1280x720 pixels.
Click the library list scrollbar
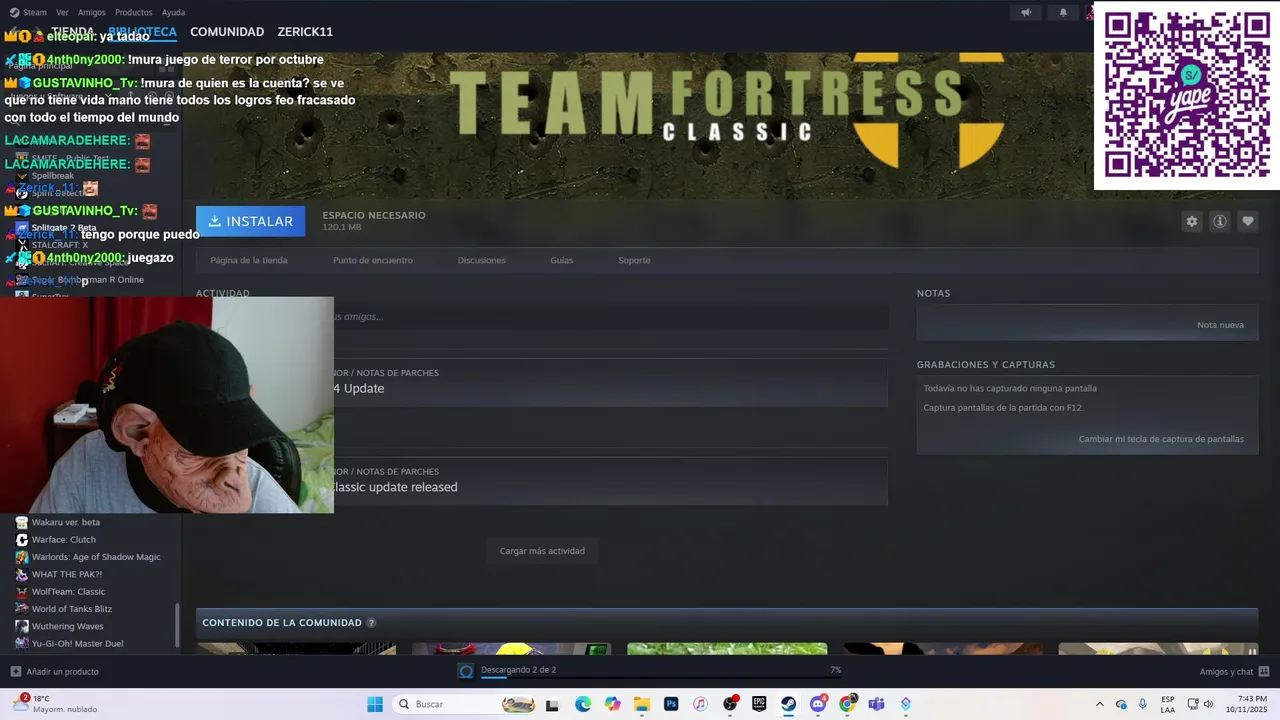pyautogui.click(x=179, y=625)
